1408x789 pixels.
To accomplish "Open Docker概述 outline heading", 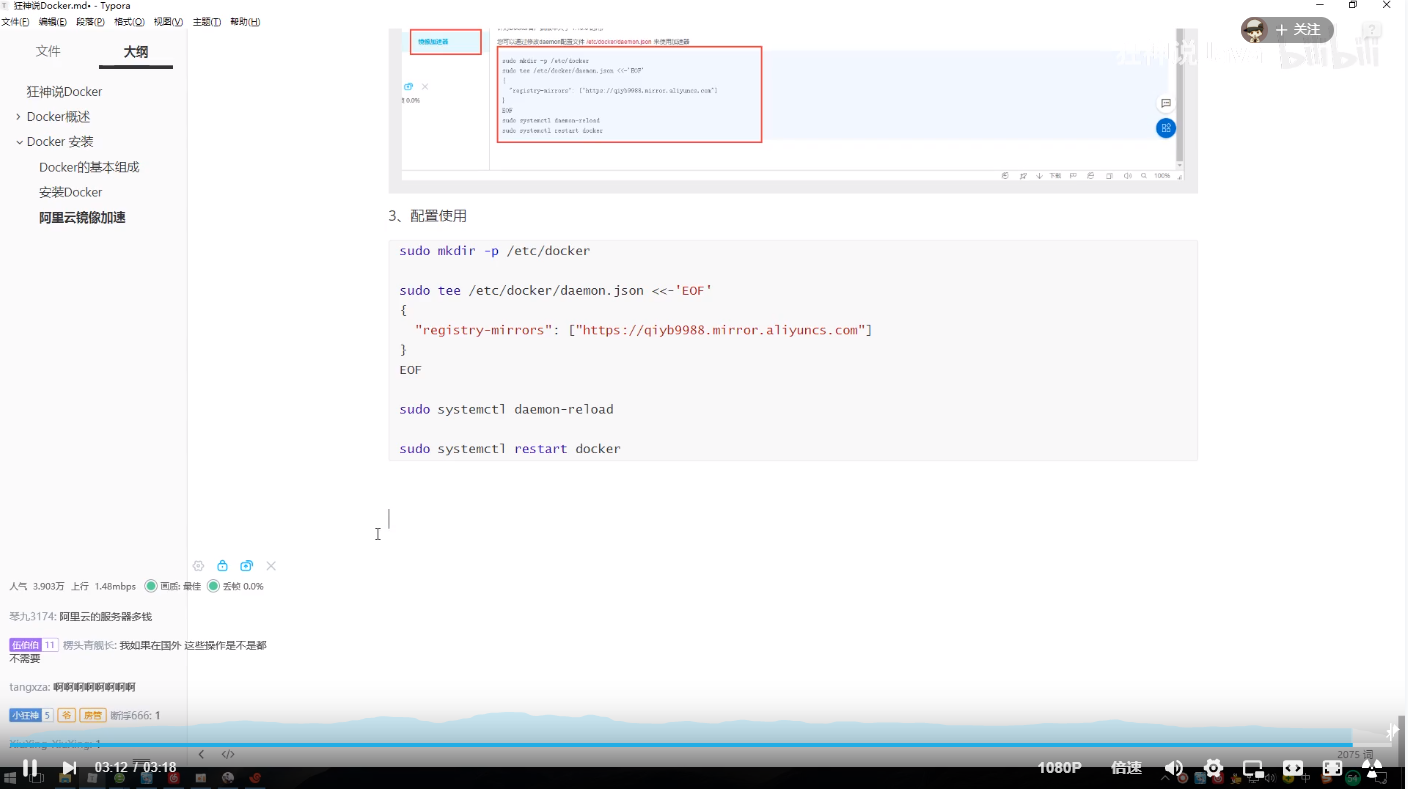I will [x=58, y=117].
